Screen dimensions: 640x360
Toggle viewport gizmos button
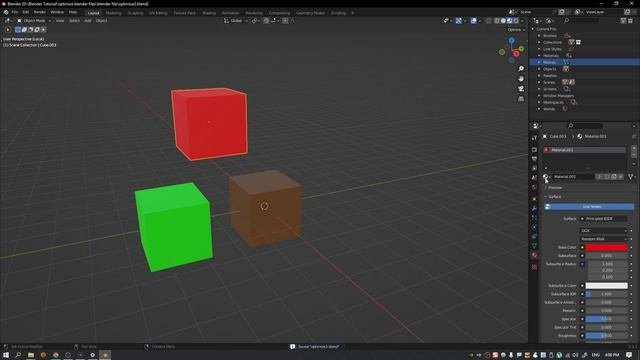coord(459,21)
